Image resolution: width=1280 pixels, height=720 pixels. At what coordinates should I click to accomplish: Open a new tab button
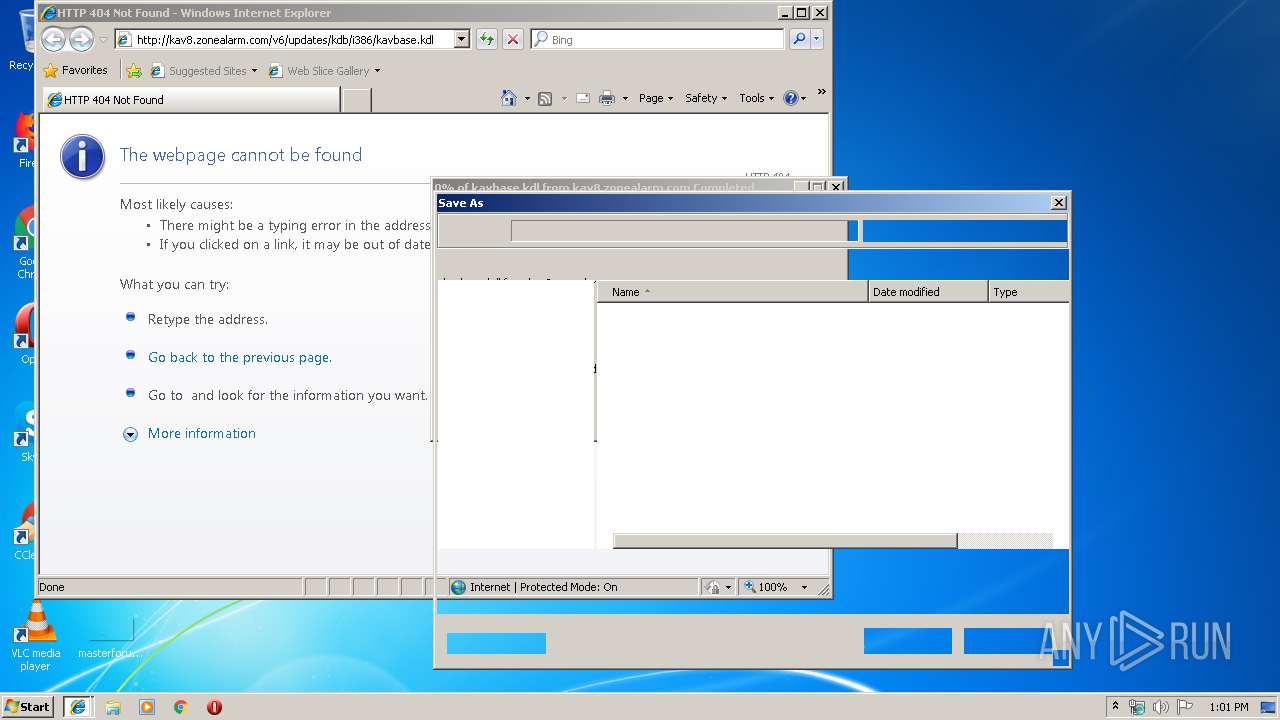click(357, 99)
